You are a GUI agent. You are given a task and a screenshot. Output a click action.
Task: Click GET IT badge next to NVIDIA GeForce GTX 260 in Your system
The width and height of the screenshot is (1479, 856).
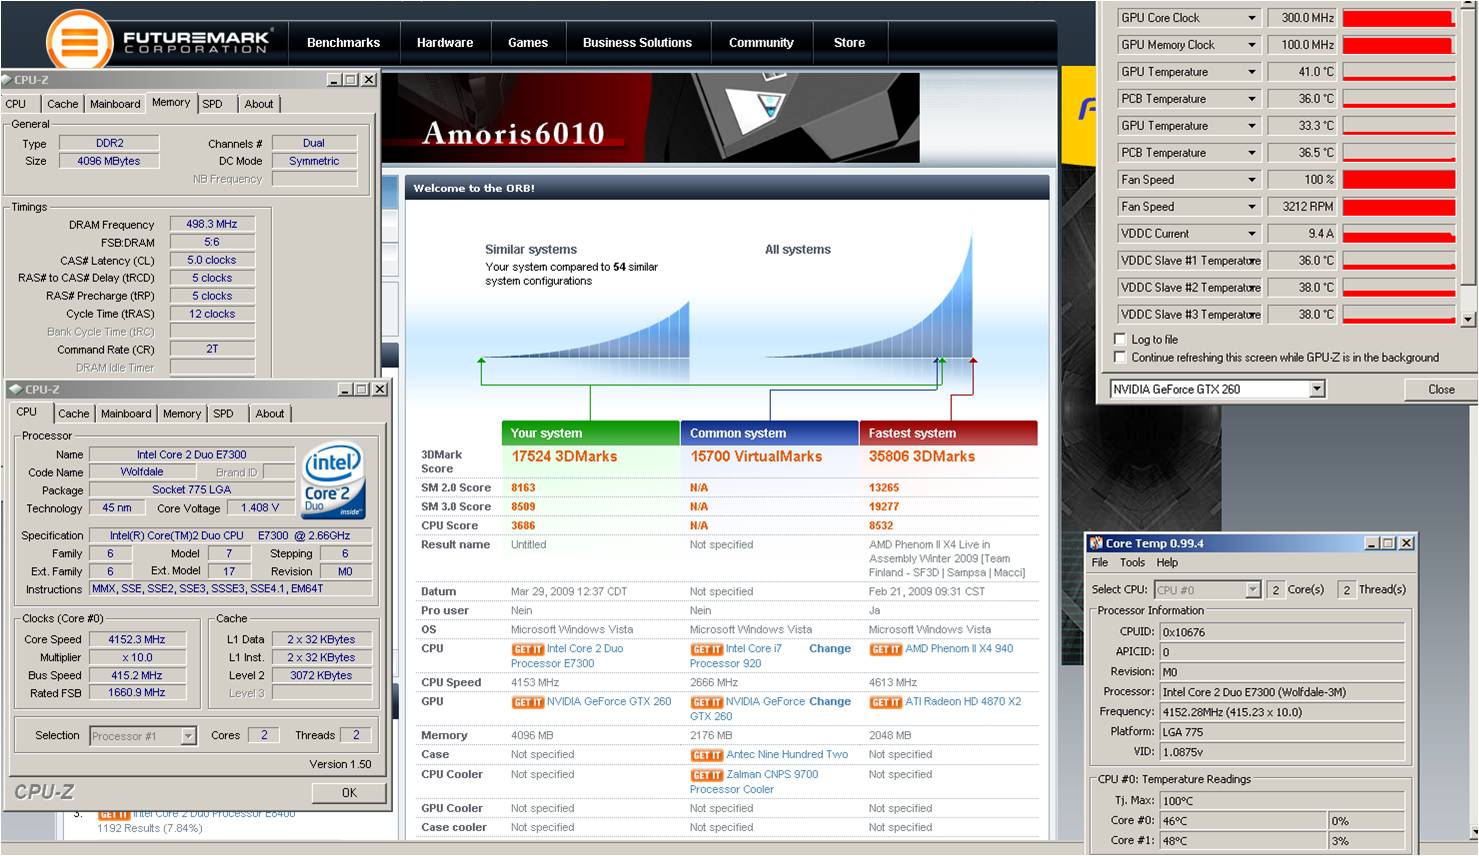(x=527, y=703)
